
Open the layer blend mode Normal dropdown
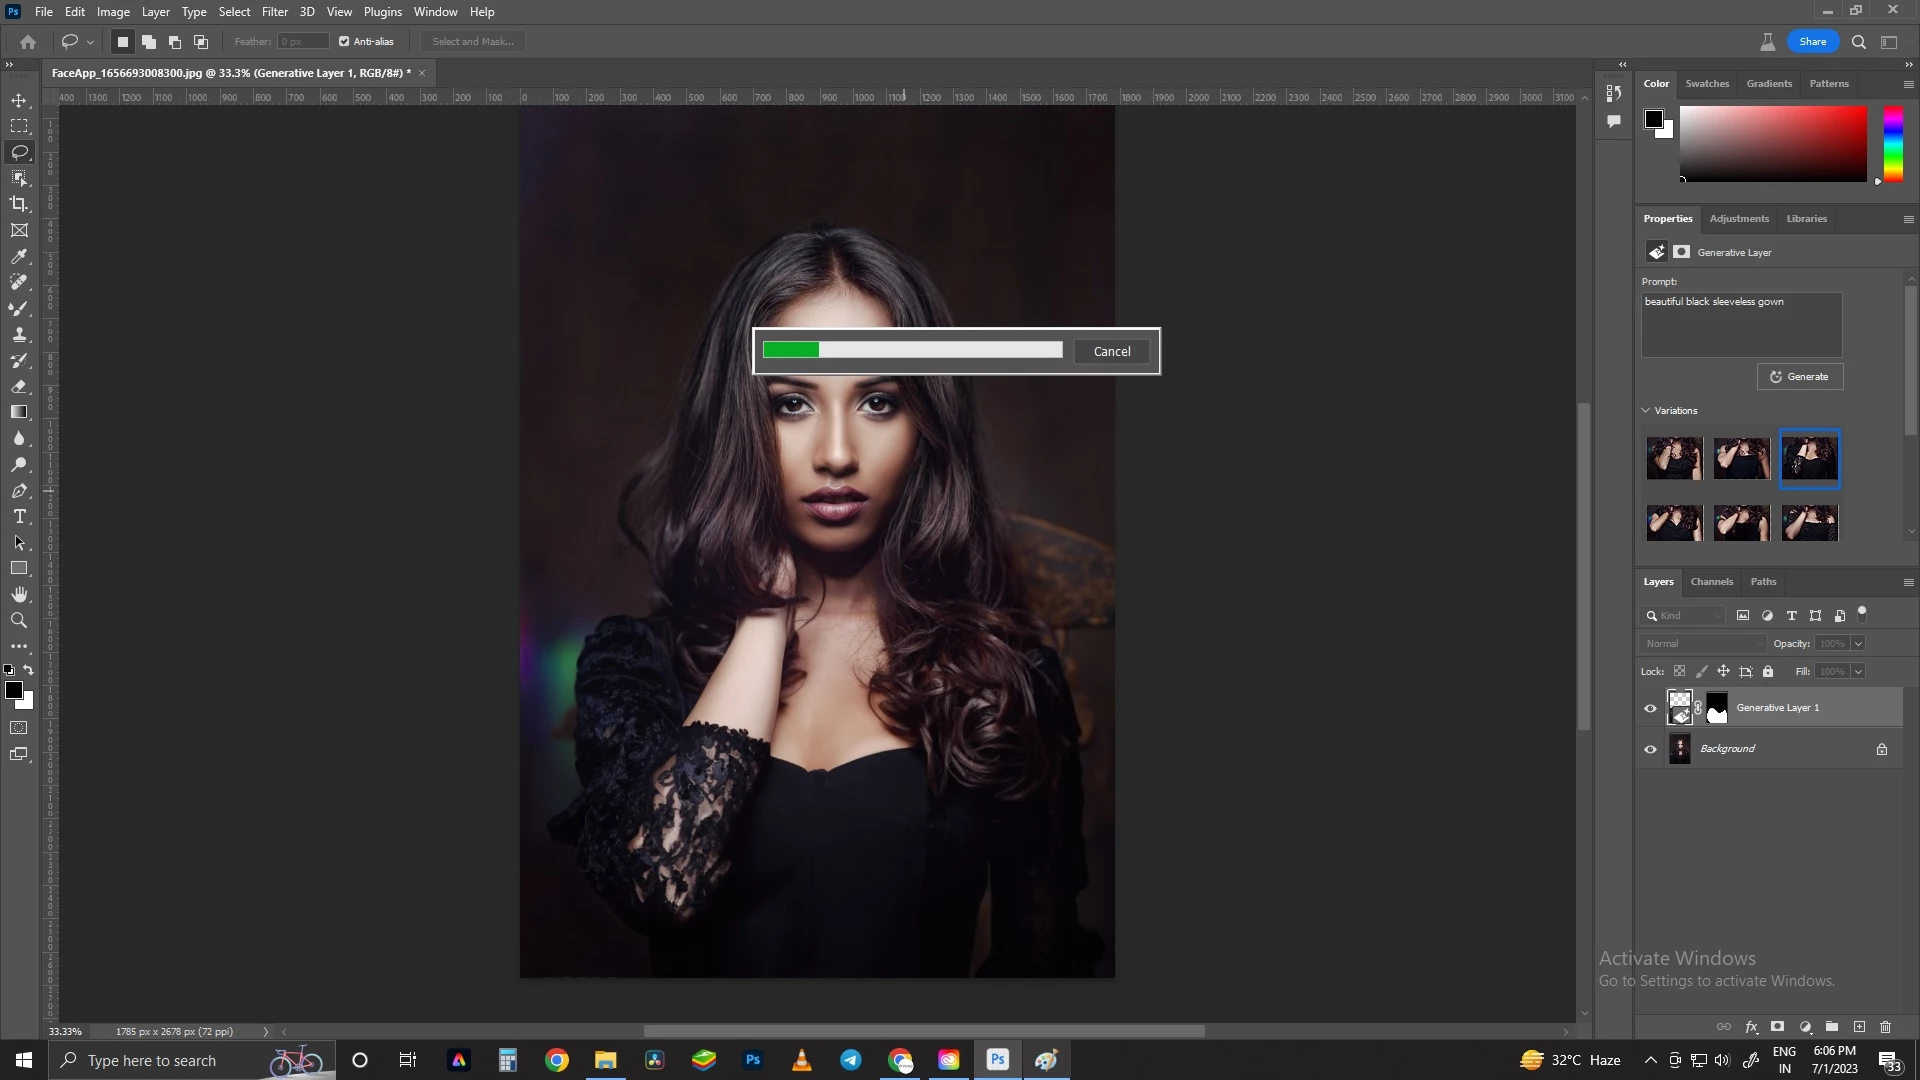pos(1702,644)
